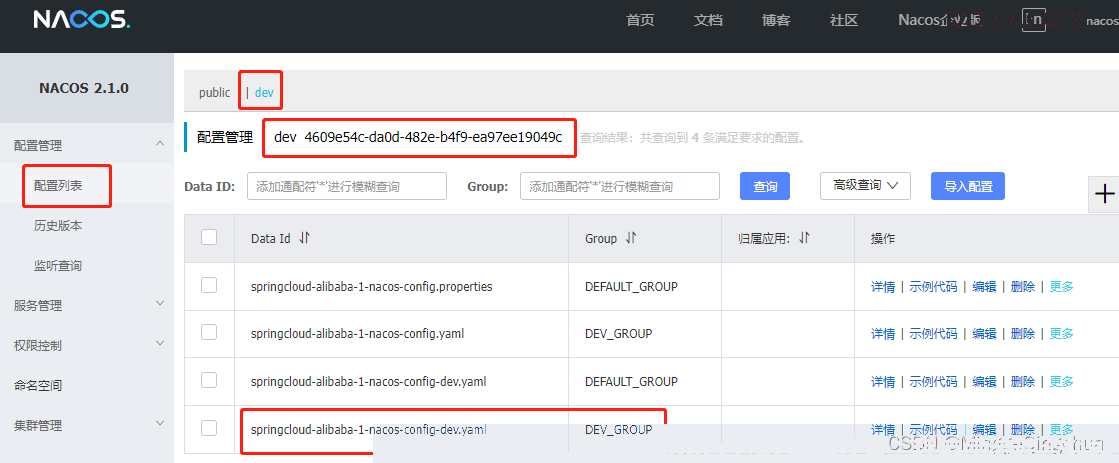Open 命名空间 in the sidebar
This screenshot has height=463, width=1119.
[38, 385]
